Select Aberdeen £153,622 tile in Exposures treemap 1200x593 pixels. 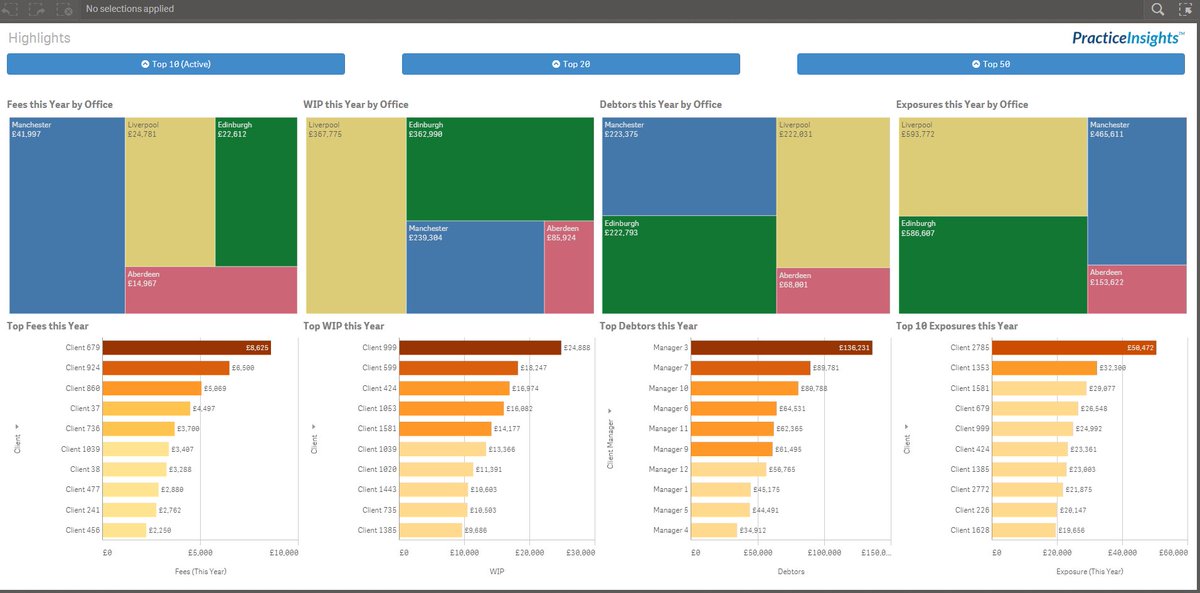coord(1137,289)
